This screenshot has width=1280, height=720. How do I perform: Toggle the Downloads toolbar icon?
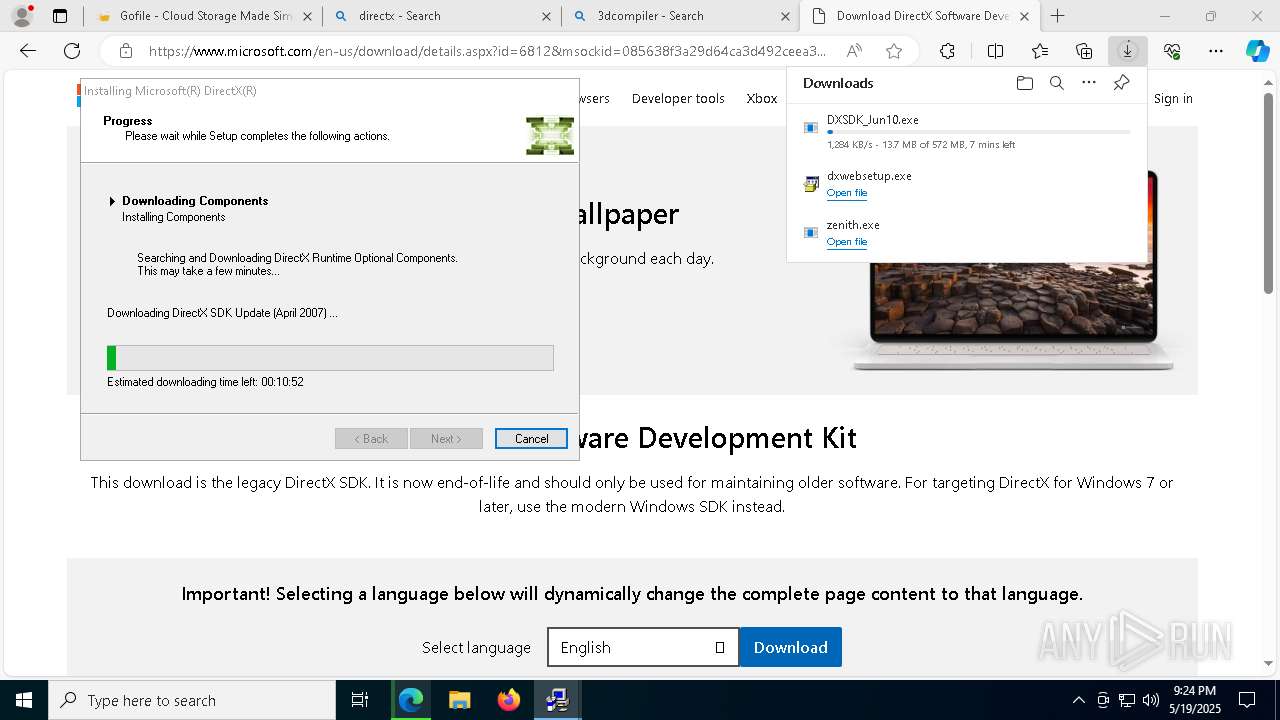point(1127,51)
